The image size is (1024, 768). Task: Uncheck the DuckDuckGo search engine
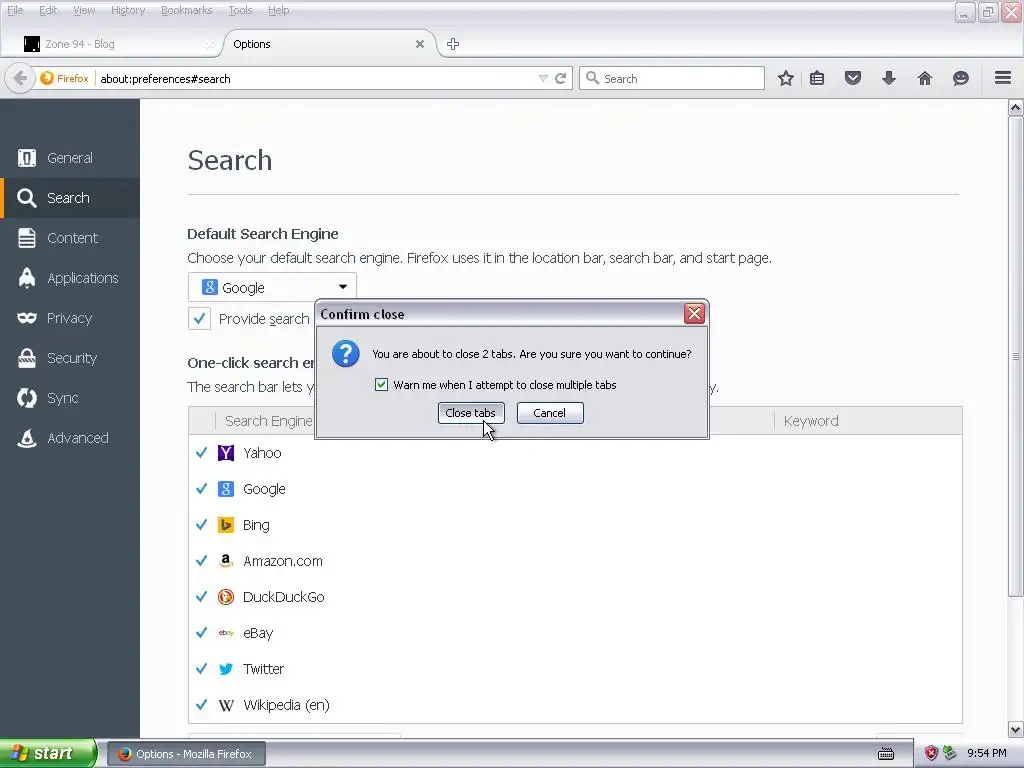(201, 596)
